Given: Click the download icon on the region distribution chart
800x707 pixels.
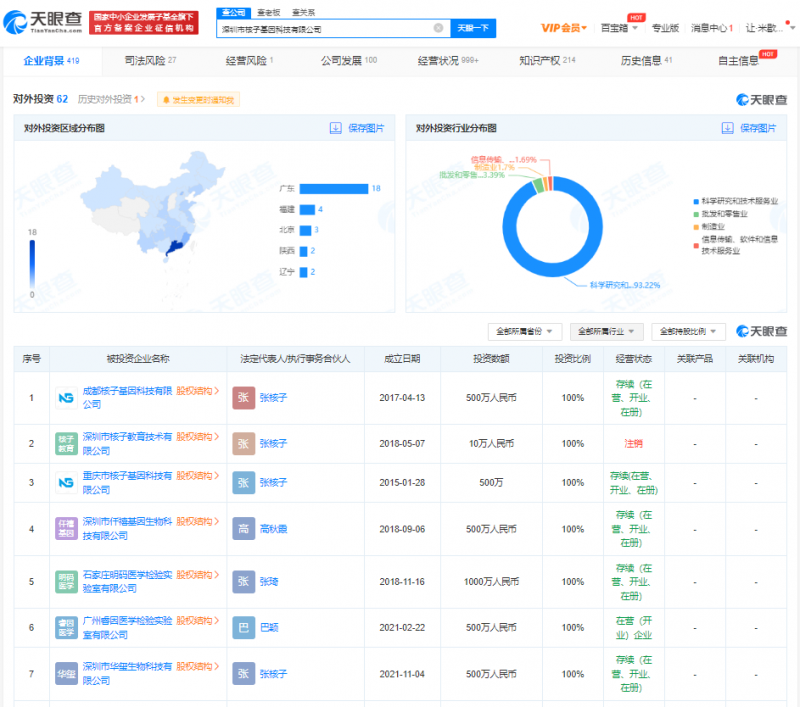Looking at the screenshot, I should [x=336, y=129].
